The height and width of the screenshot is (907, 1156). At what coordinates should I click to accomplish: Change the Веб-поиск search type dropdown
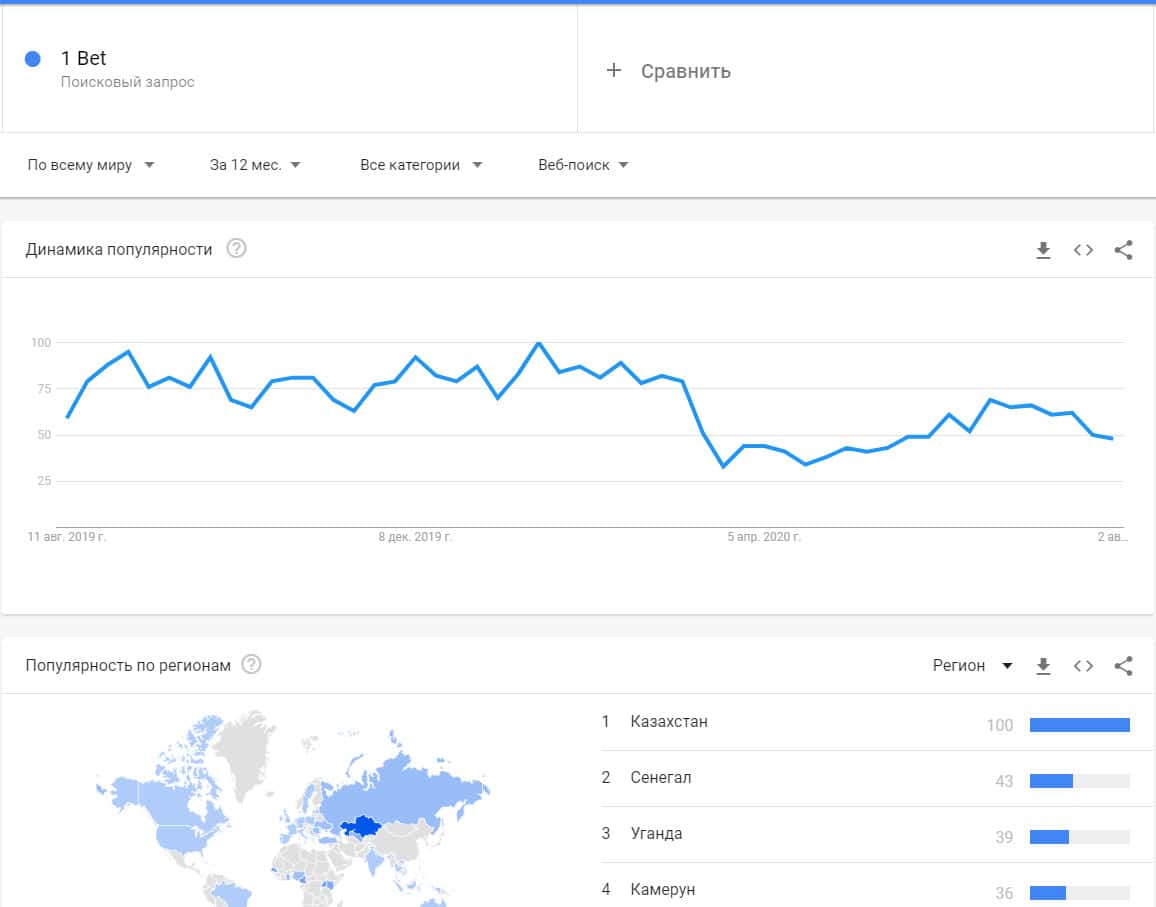pos(583,165)
